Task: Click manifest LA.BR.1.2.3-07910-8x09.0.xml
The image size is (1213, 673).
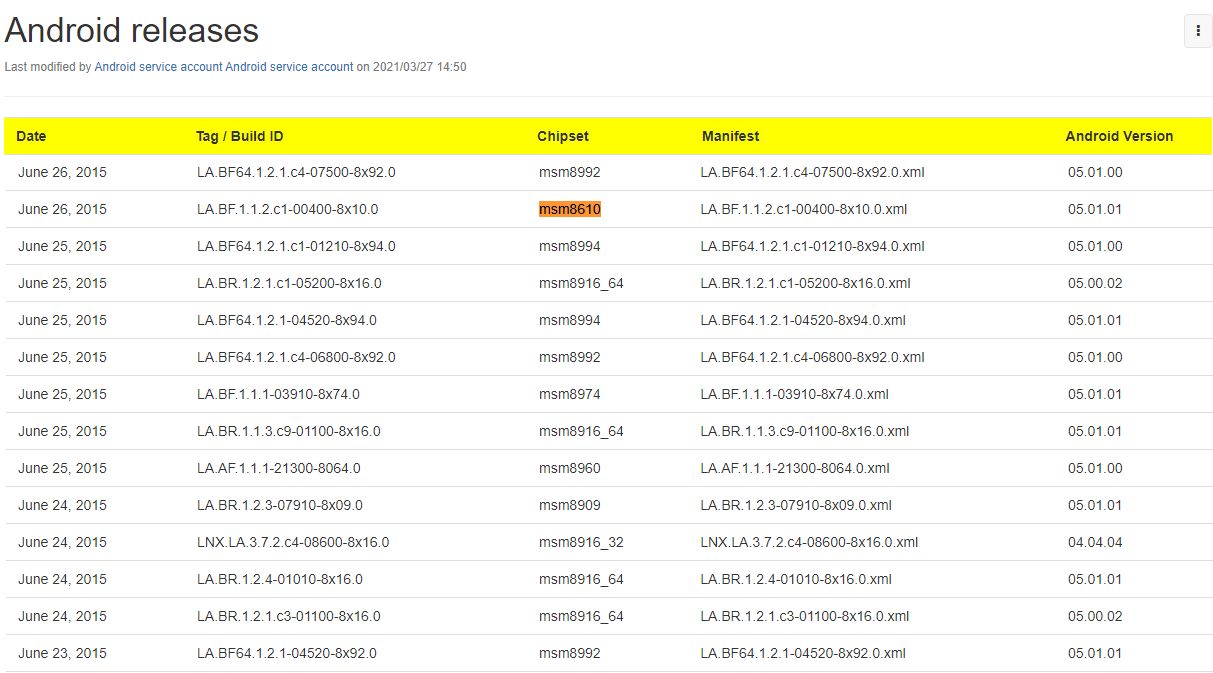Action: [796, 505]
